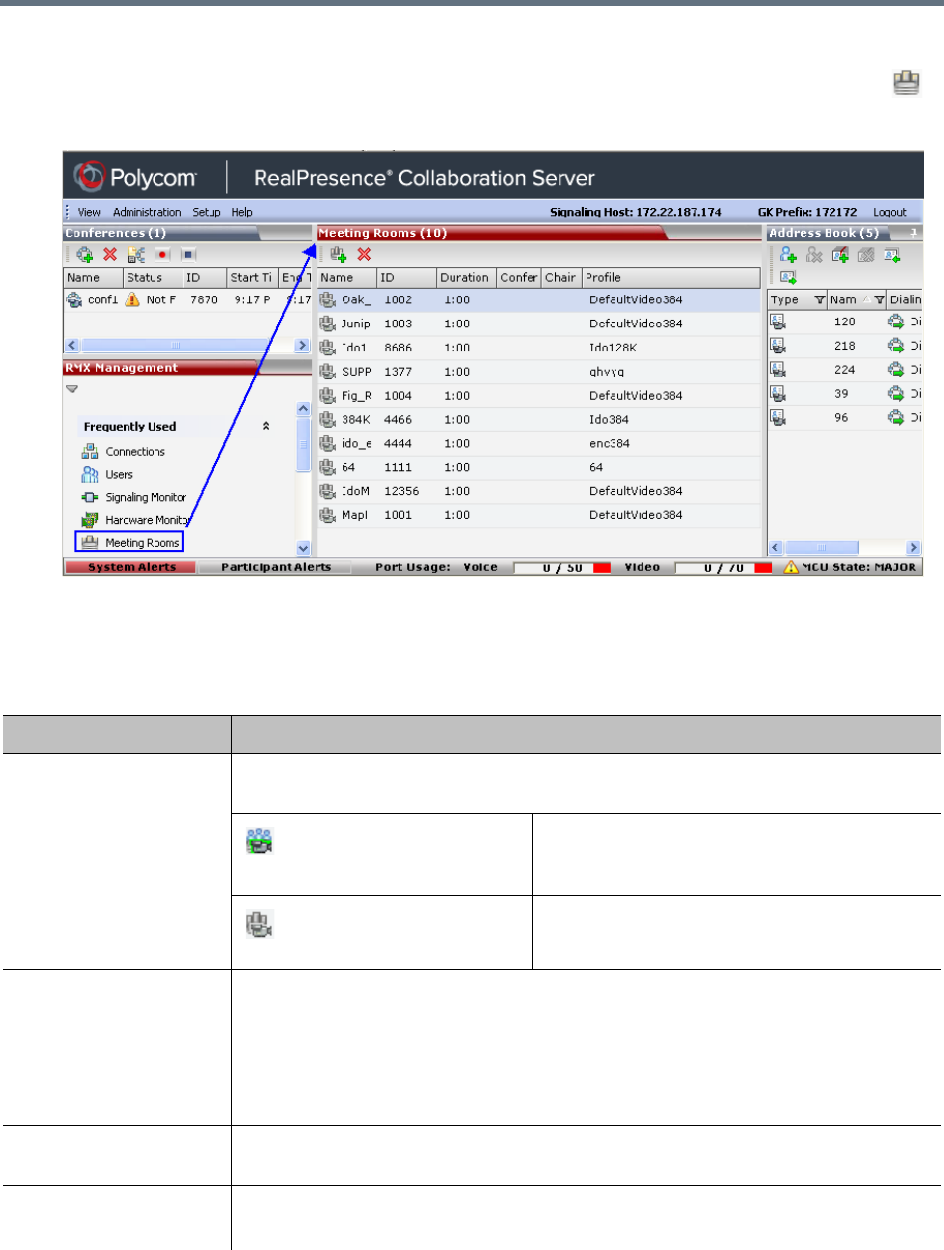944x1250 pixels.
Task: Open the Setup menu
Action: pyautogui.click(x=207, y=212)
